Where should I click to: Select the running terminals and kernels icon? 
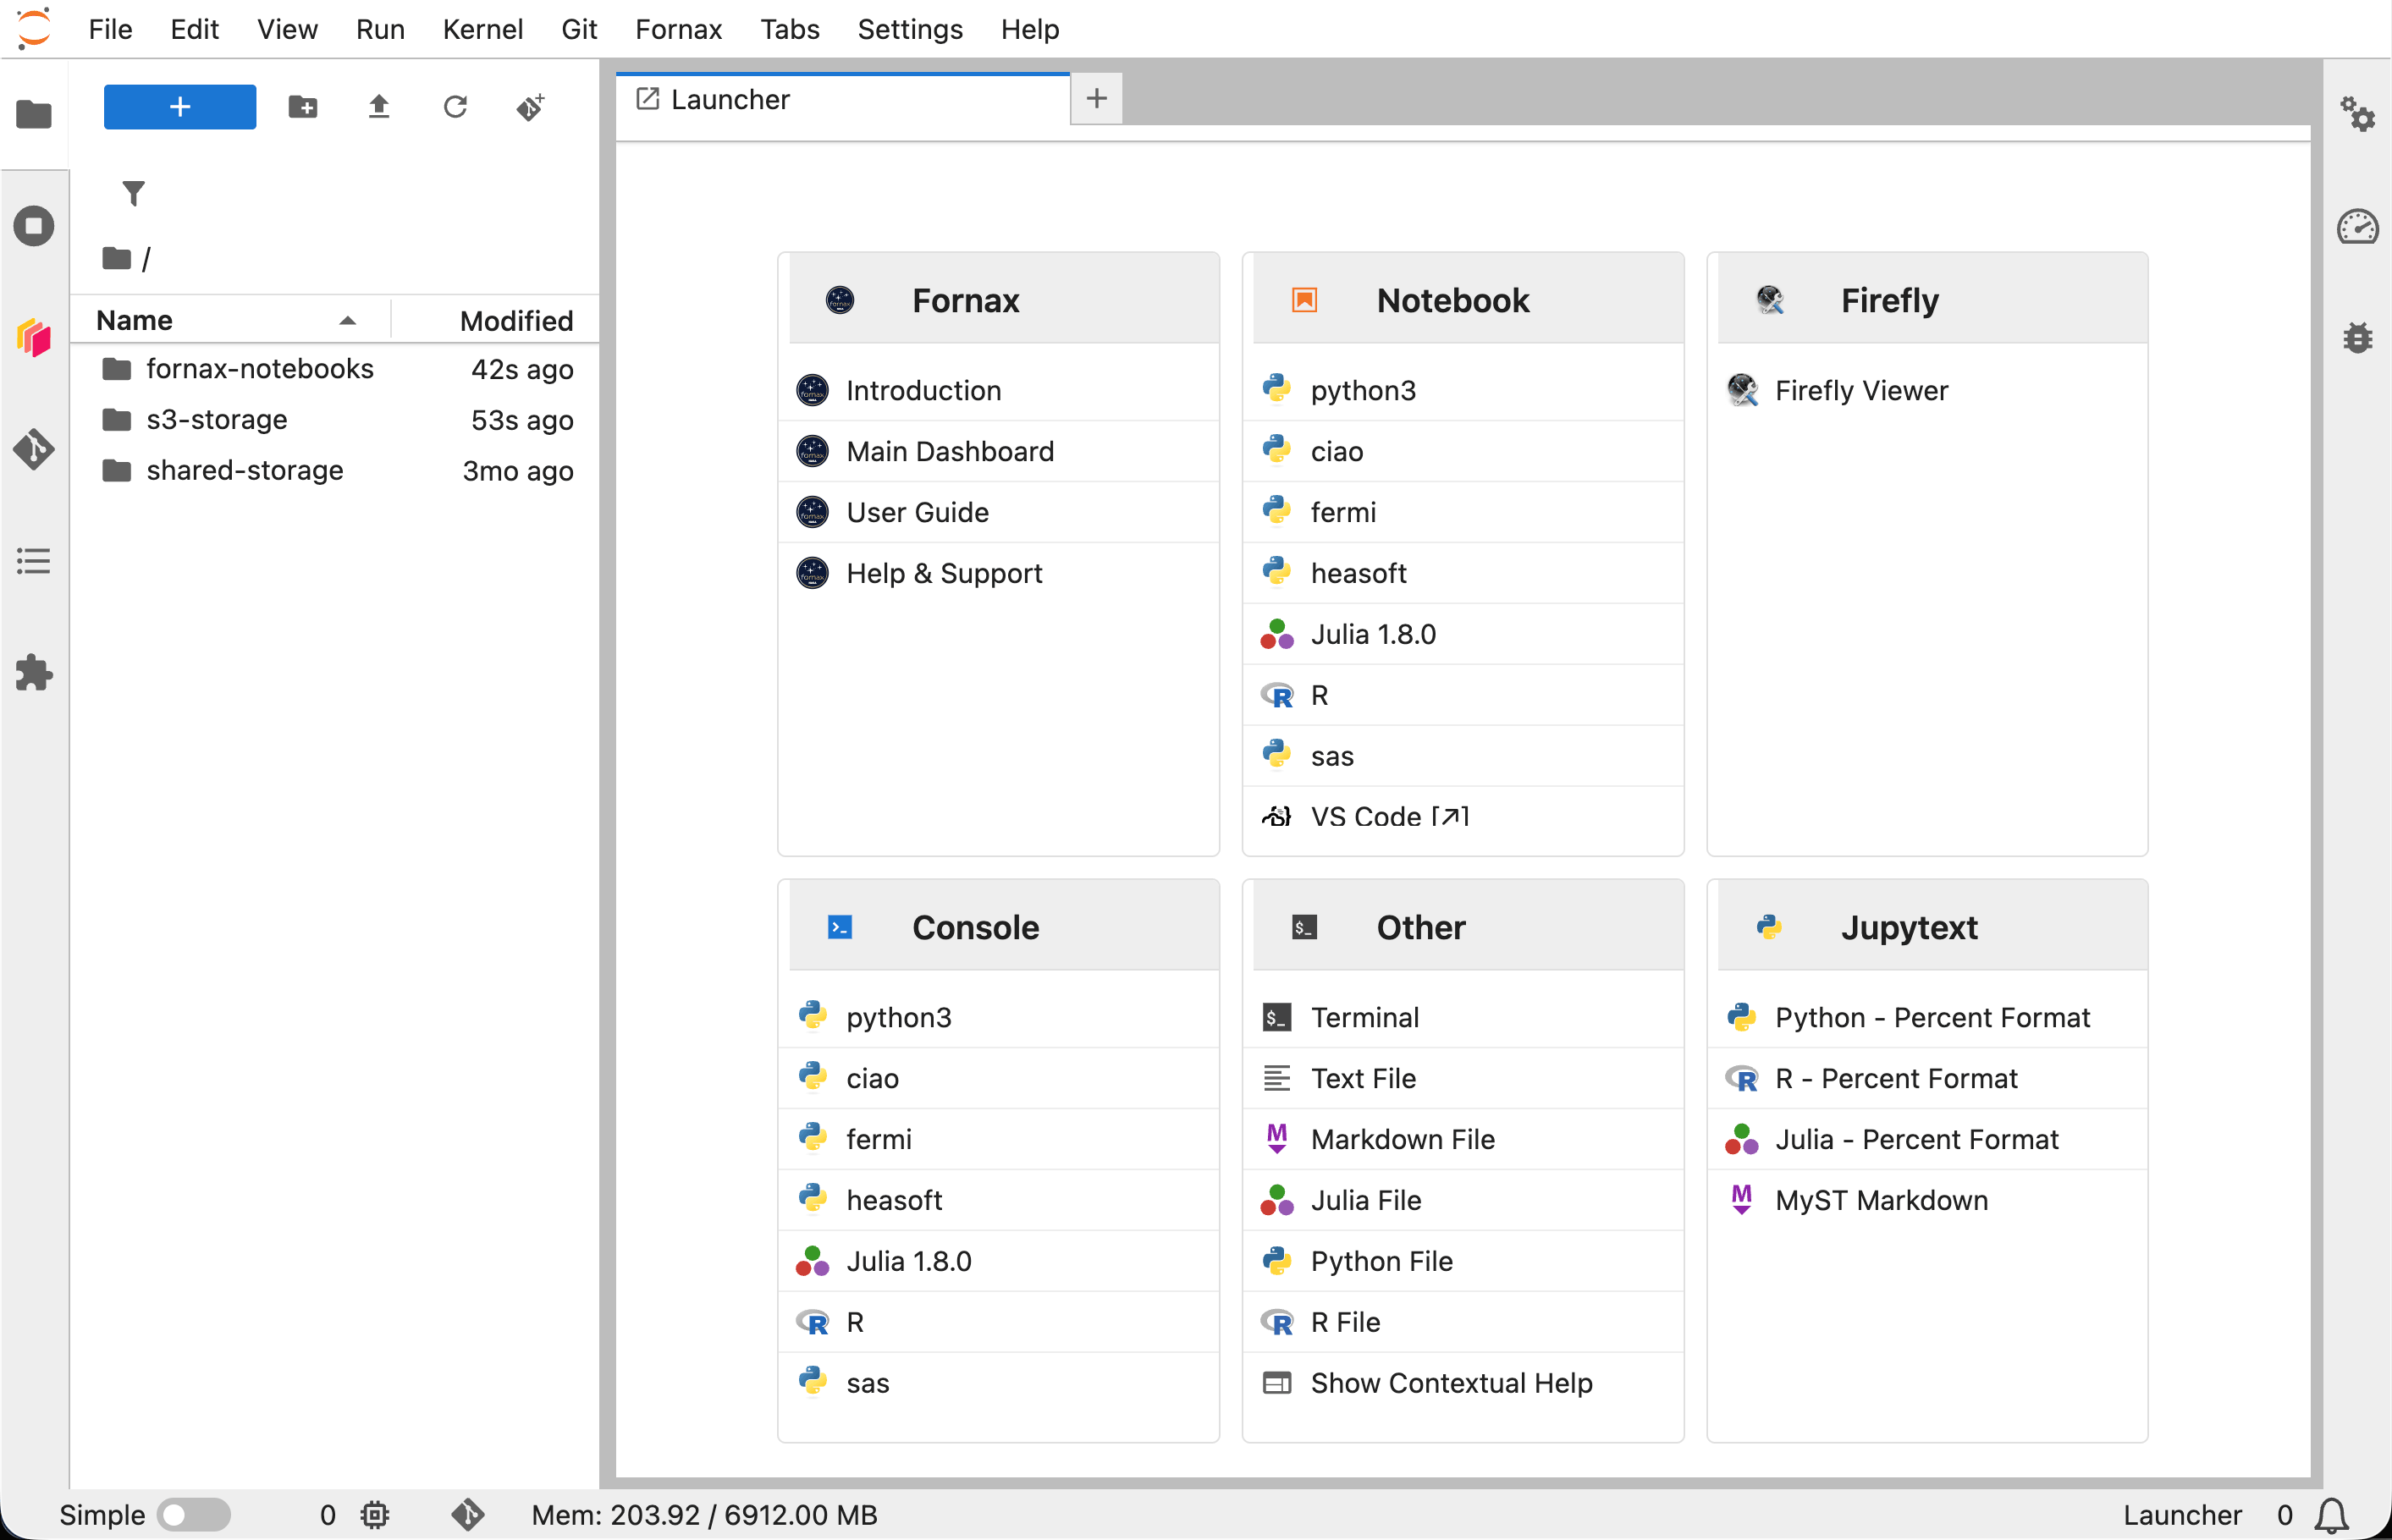[33, 225]
